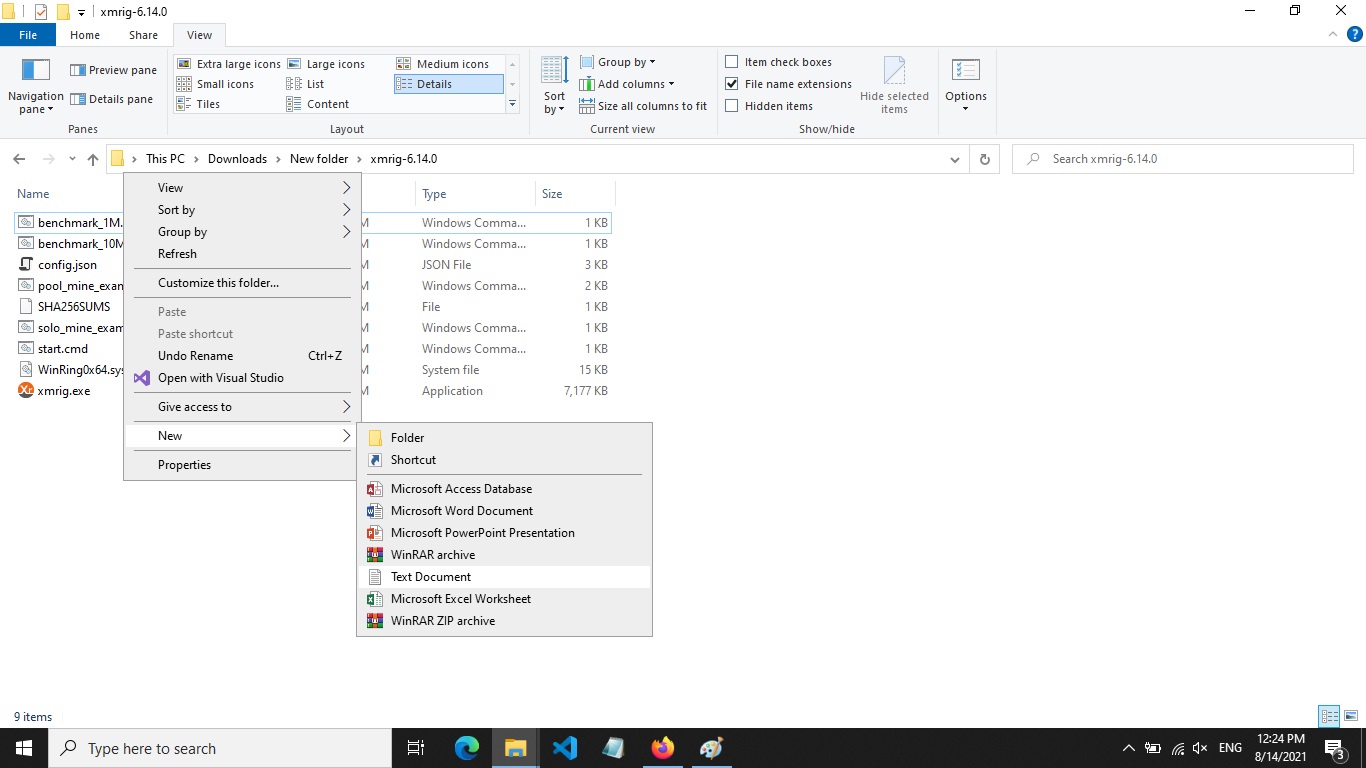
Task: Switch to the Home tab
Action: pyautogui.click(x=85, y=35)
